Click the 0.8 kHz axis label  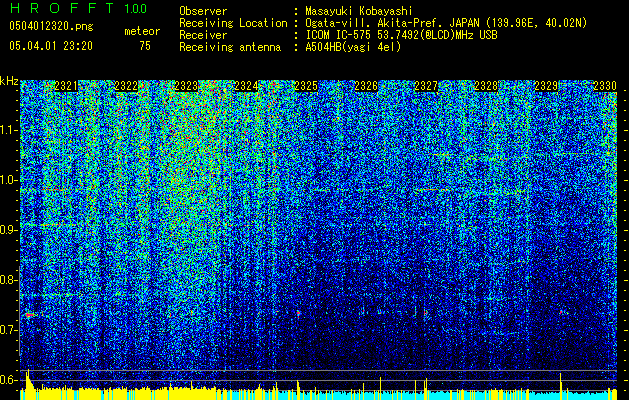tap(8, 280)
